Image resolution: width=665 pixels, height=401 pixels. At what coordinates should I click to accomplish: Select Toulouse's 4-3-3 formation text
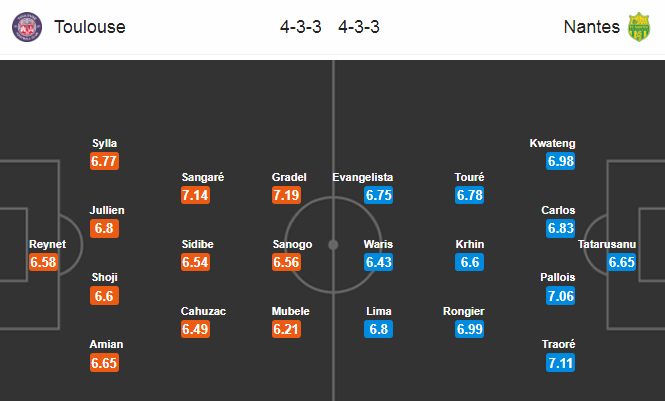300,27
